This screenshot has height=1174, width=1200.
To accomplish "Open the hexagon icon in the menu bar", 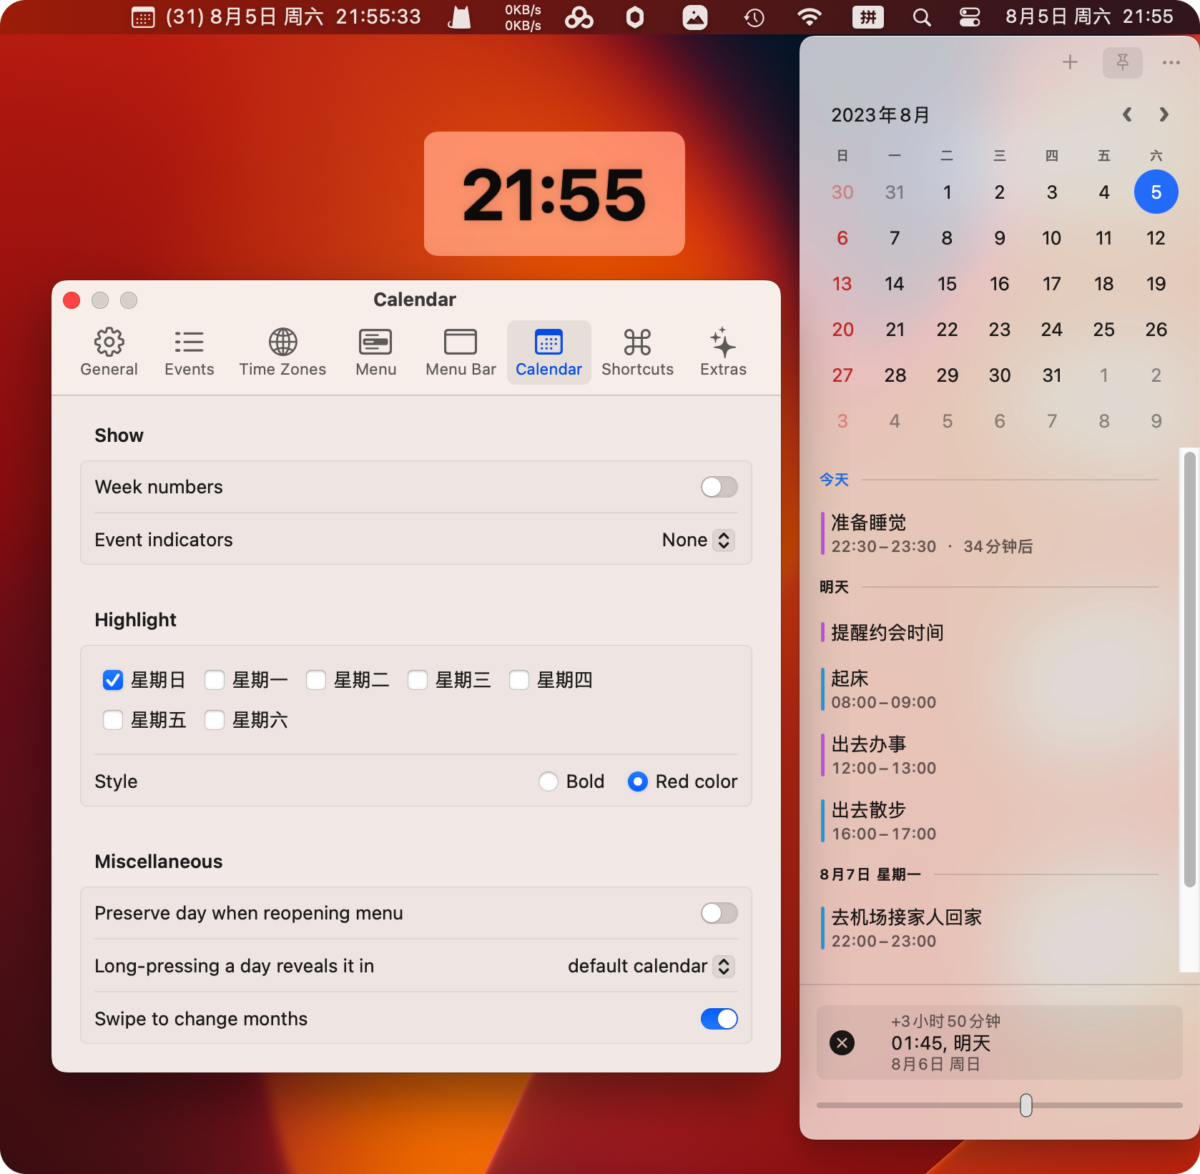I will pyautogui.click(x=635, y=17).
